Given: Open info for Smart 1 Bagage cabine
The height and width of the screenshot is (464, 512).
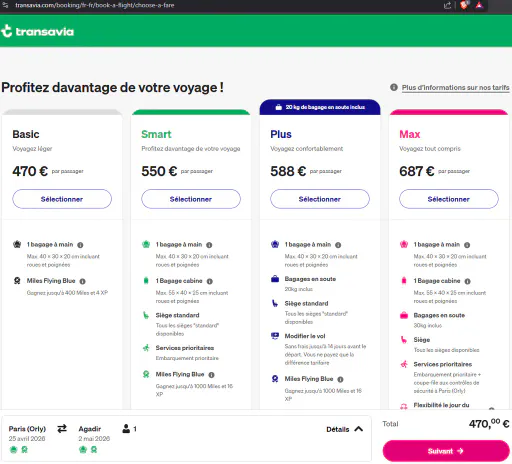Looking at the screenshot, I should click(x=210, y=281).
